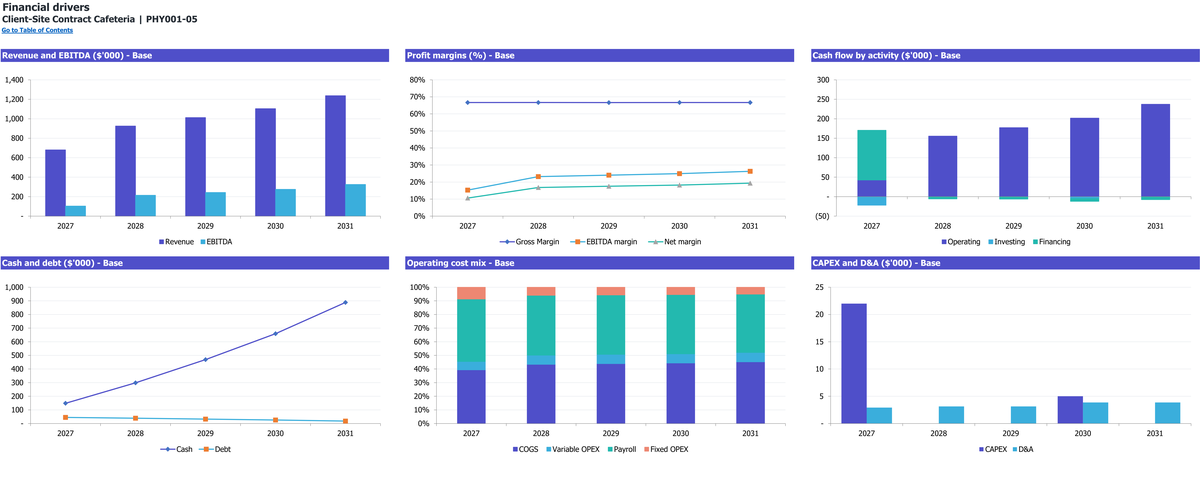
Task: Click the 2028 Variable OPEX segment in cost mix
Action: pyautogui.click(x=541, y=360)
